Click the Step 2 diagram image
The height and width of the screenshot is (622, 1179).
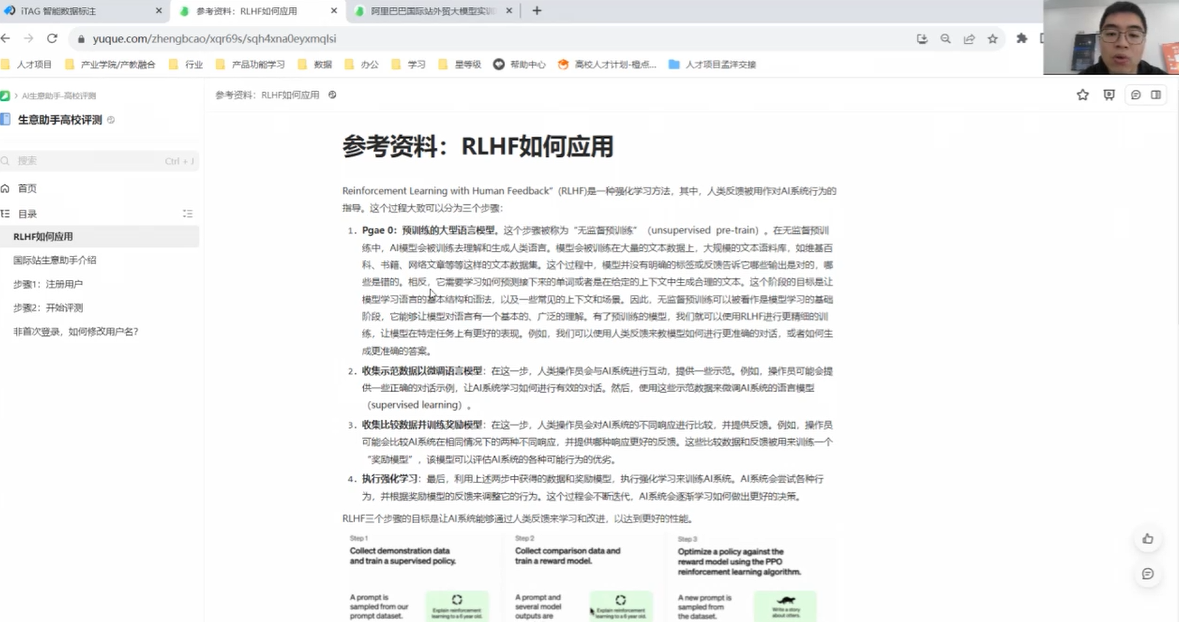(583, 577)
